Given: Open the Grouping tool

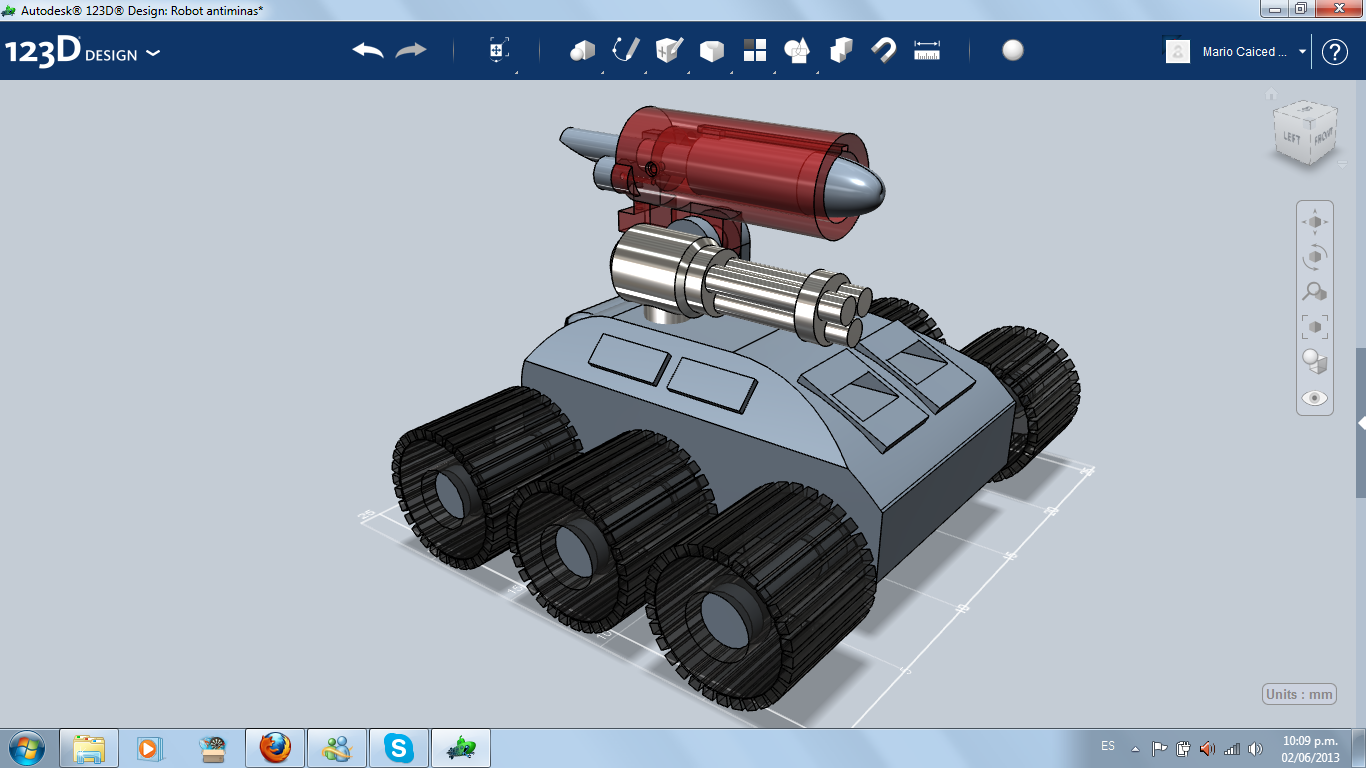Looking at the screenshot, I should point(797,51).
